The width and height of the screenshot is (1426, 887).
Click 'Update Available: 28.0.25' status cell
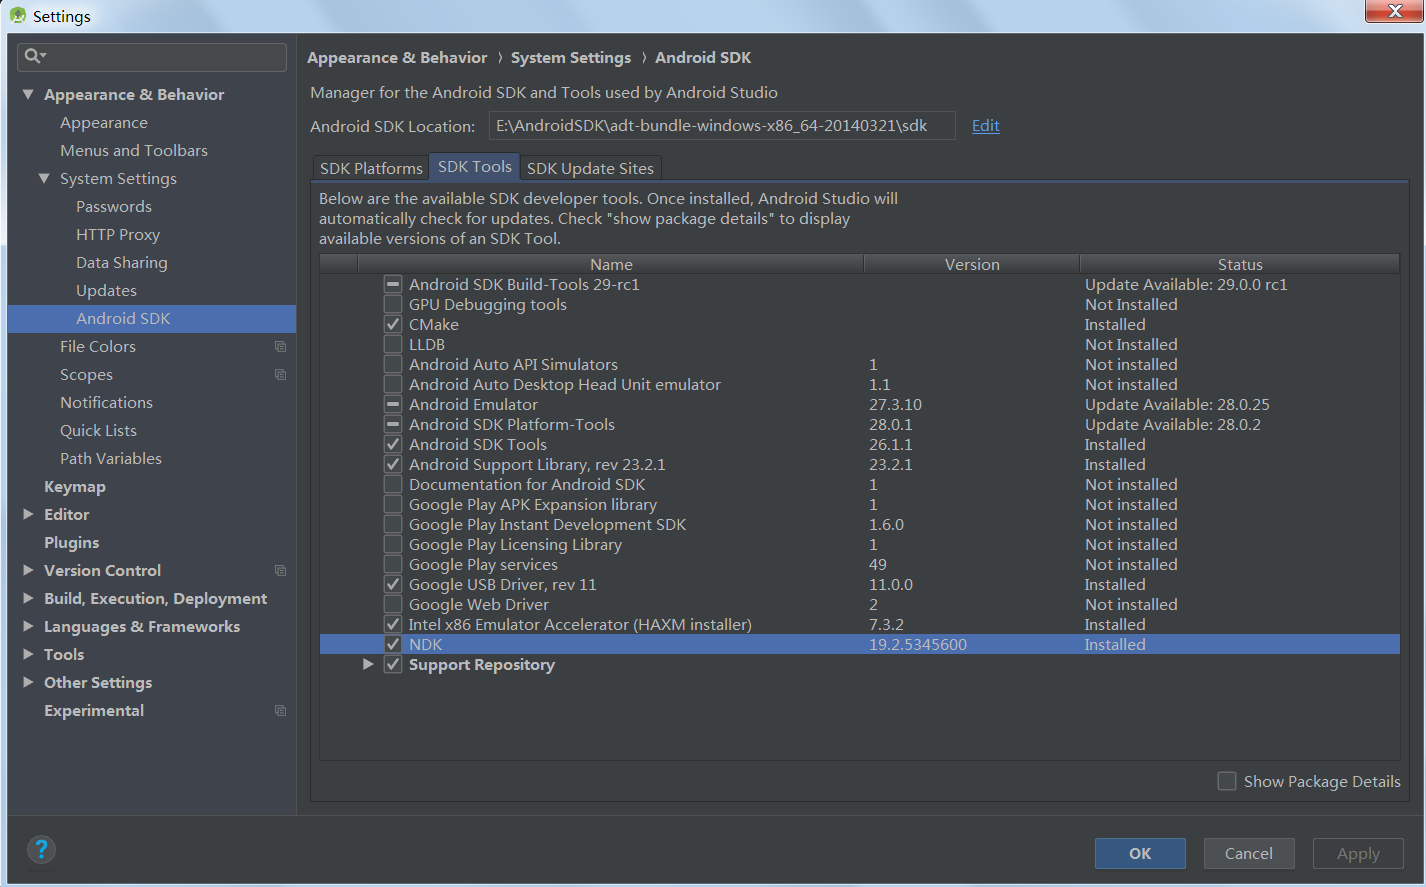1177,405
